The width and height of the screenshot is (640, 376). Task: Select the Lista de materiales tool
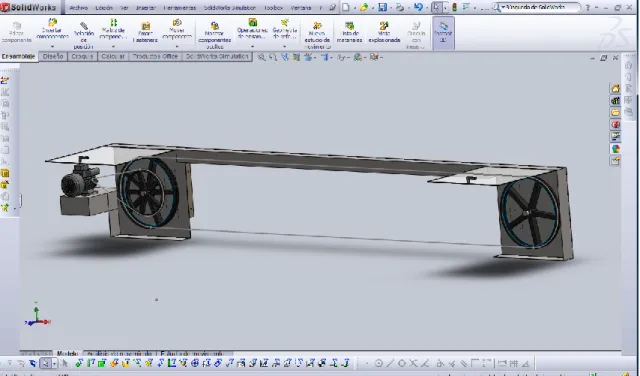pyautogui.click(x=349, y=33)
